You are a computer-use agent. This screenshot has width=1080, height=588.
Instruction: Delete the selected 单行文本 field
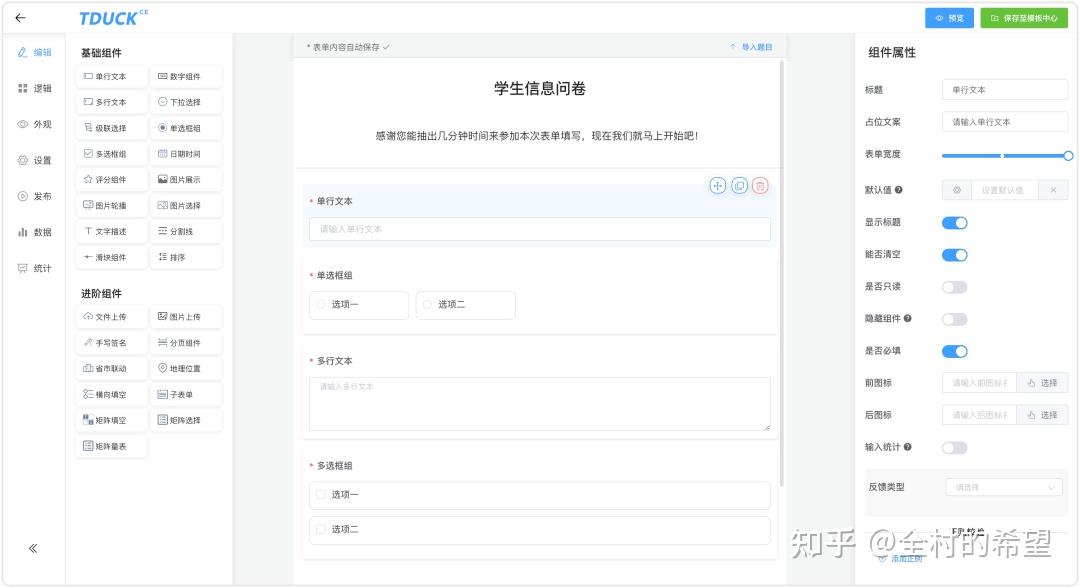click(x=760, y=186)
